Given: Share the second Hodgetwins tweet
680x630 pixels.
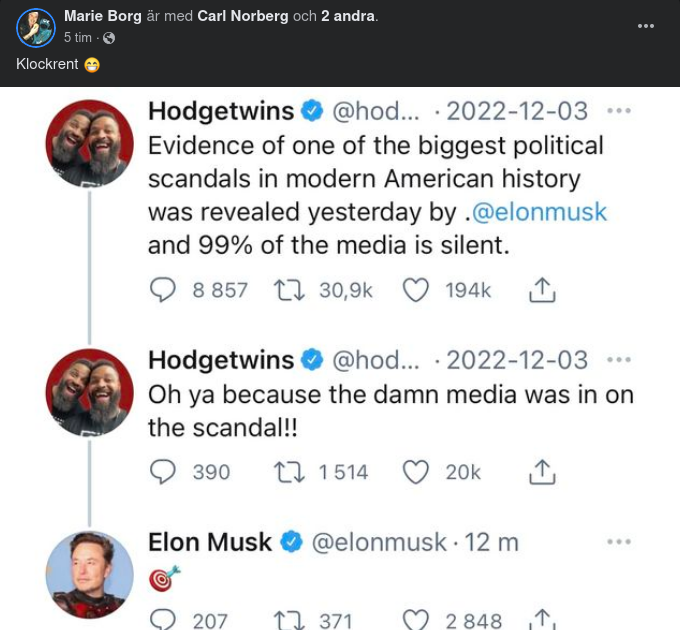Looking at the screenshot, I should pos(540,471).
